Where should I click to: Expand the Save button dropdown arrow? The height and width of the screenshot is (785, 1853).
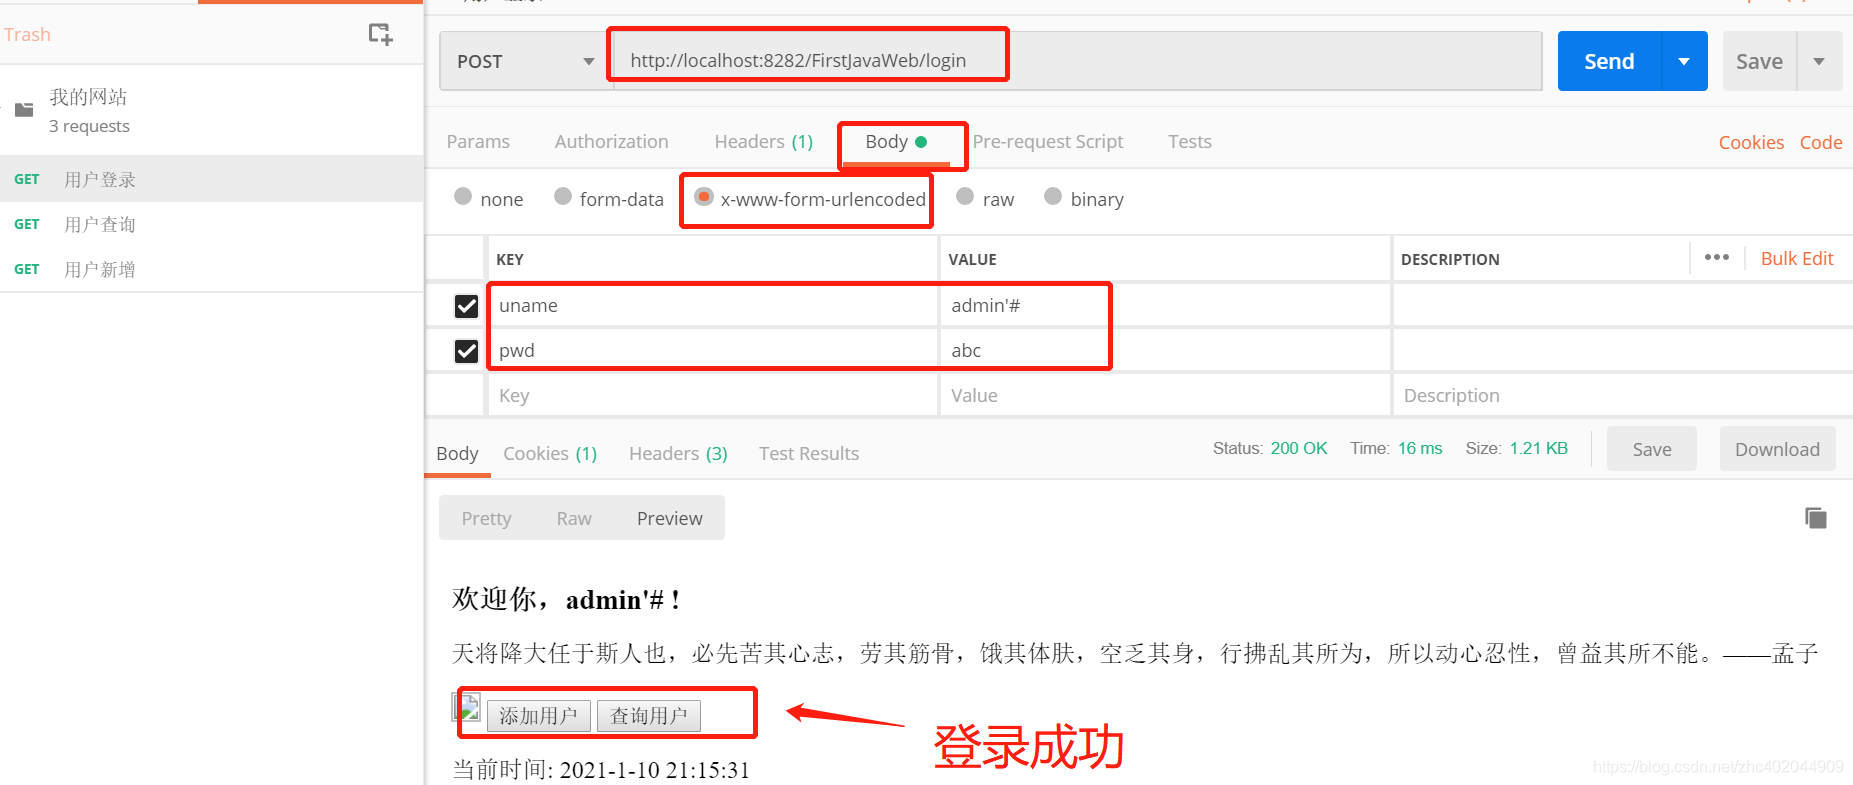click(x=1819, y=61)
